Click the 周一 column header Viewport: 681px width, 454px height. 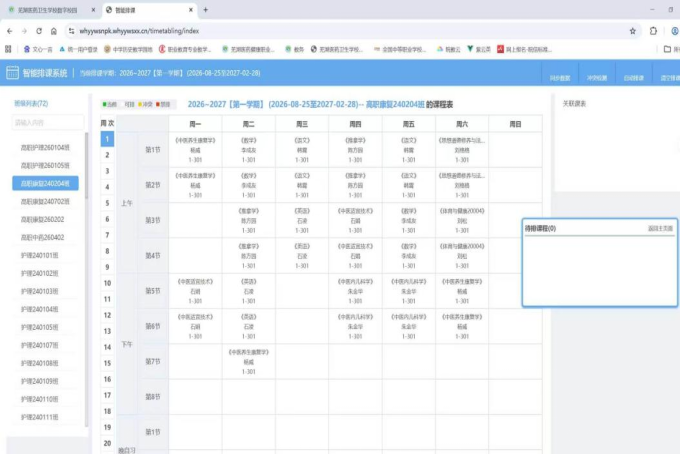coord(195,124)
